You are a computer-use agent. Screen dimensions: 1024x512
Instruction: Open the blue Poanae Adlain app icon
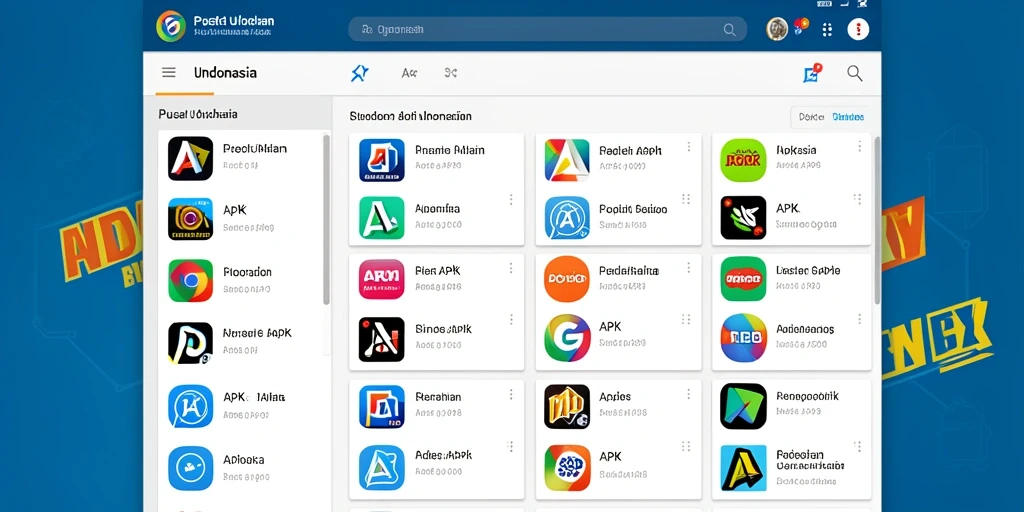[x=381, y=160]
